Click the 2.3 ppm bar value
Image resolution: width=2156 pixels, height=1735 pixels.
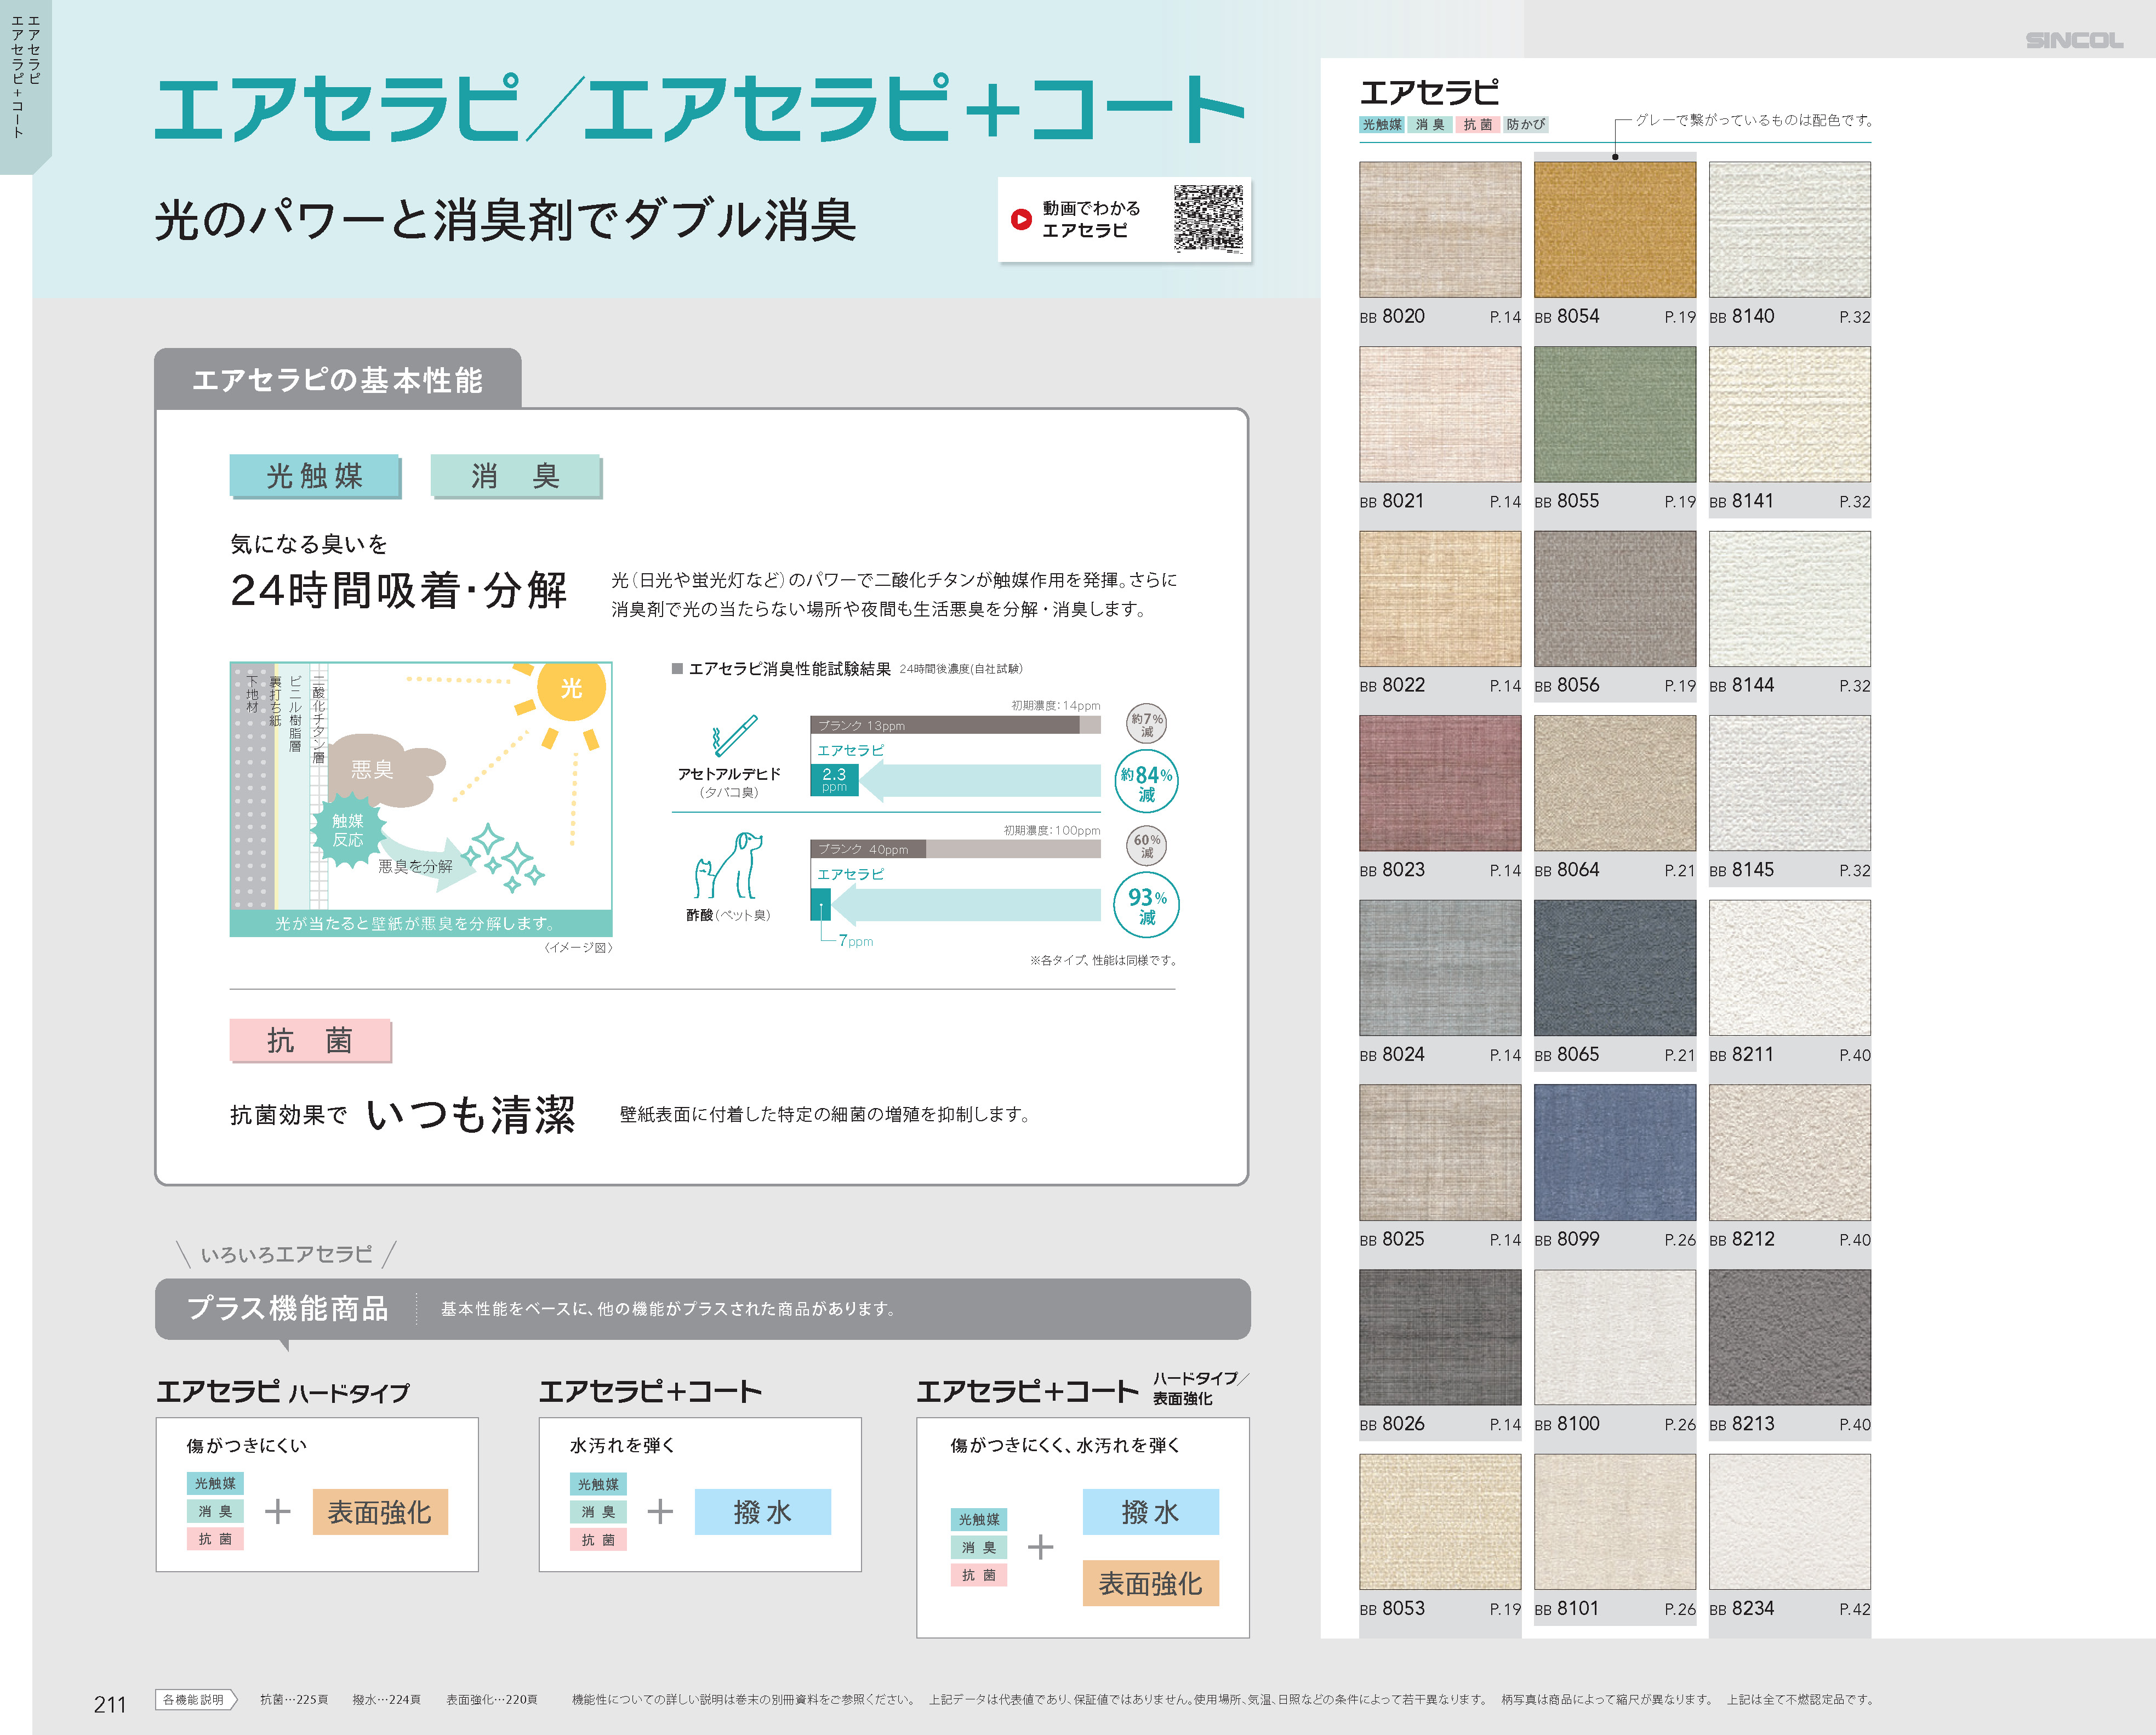[834, 779]
